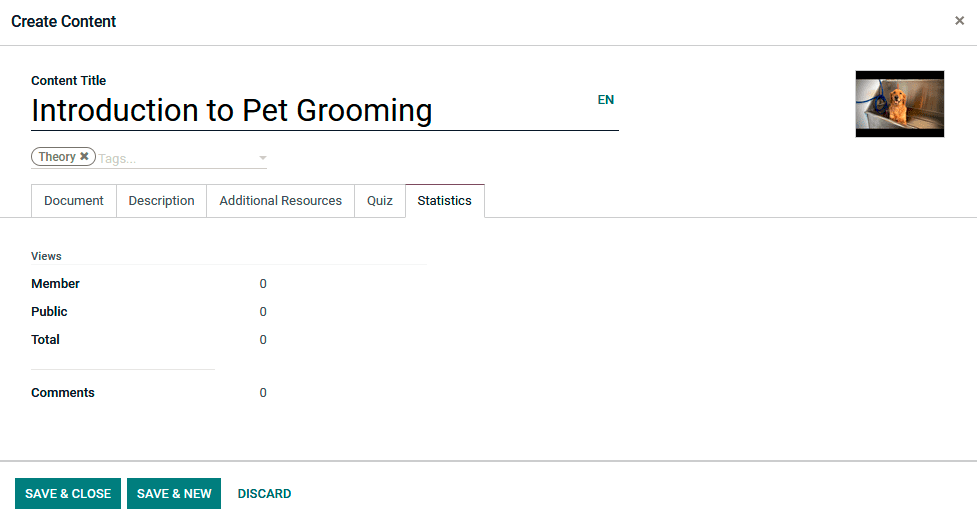Remove the Theory tag via its x
This screenshot has height=521, width=977.
click(85, 157)
